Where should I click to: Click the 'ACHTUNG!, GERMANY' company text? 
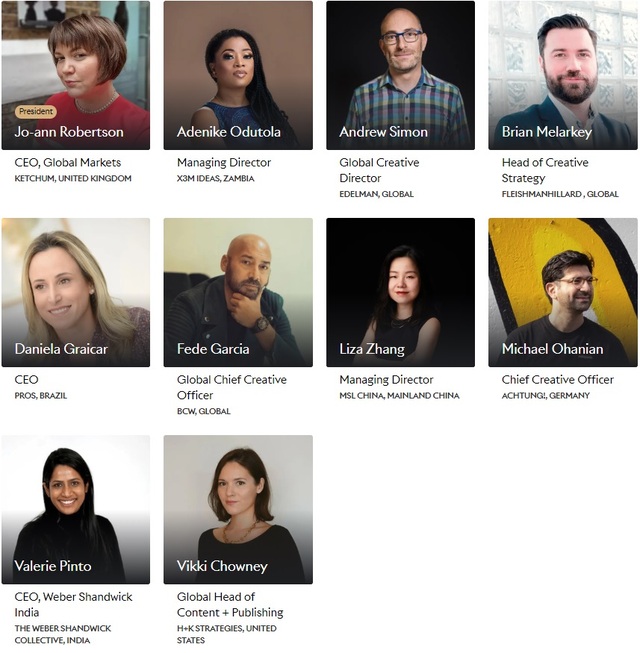pos(545,396)
